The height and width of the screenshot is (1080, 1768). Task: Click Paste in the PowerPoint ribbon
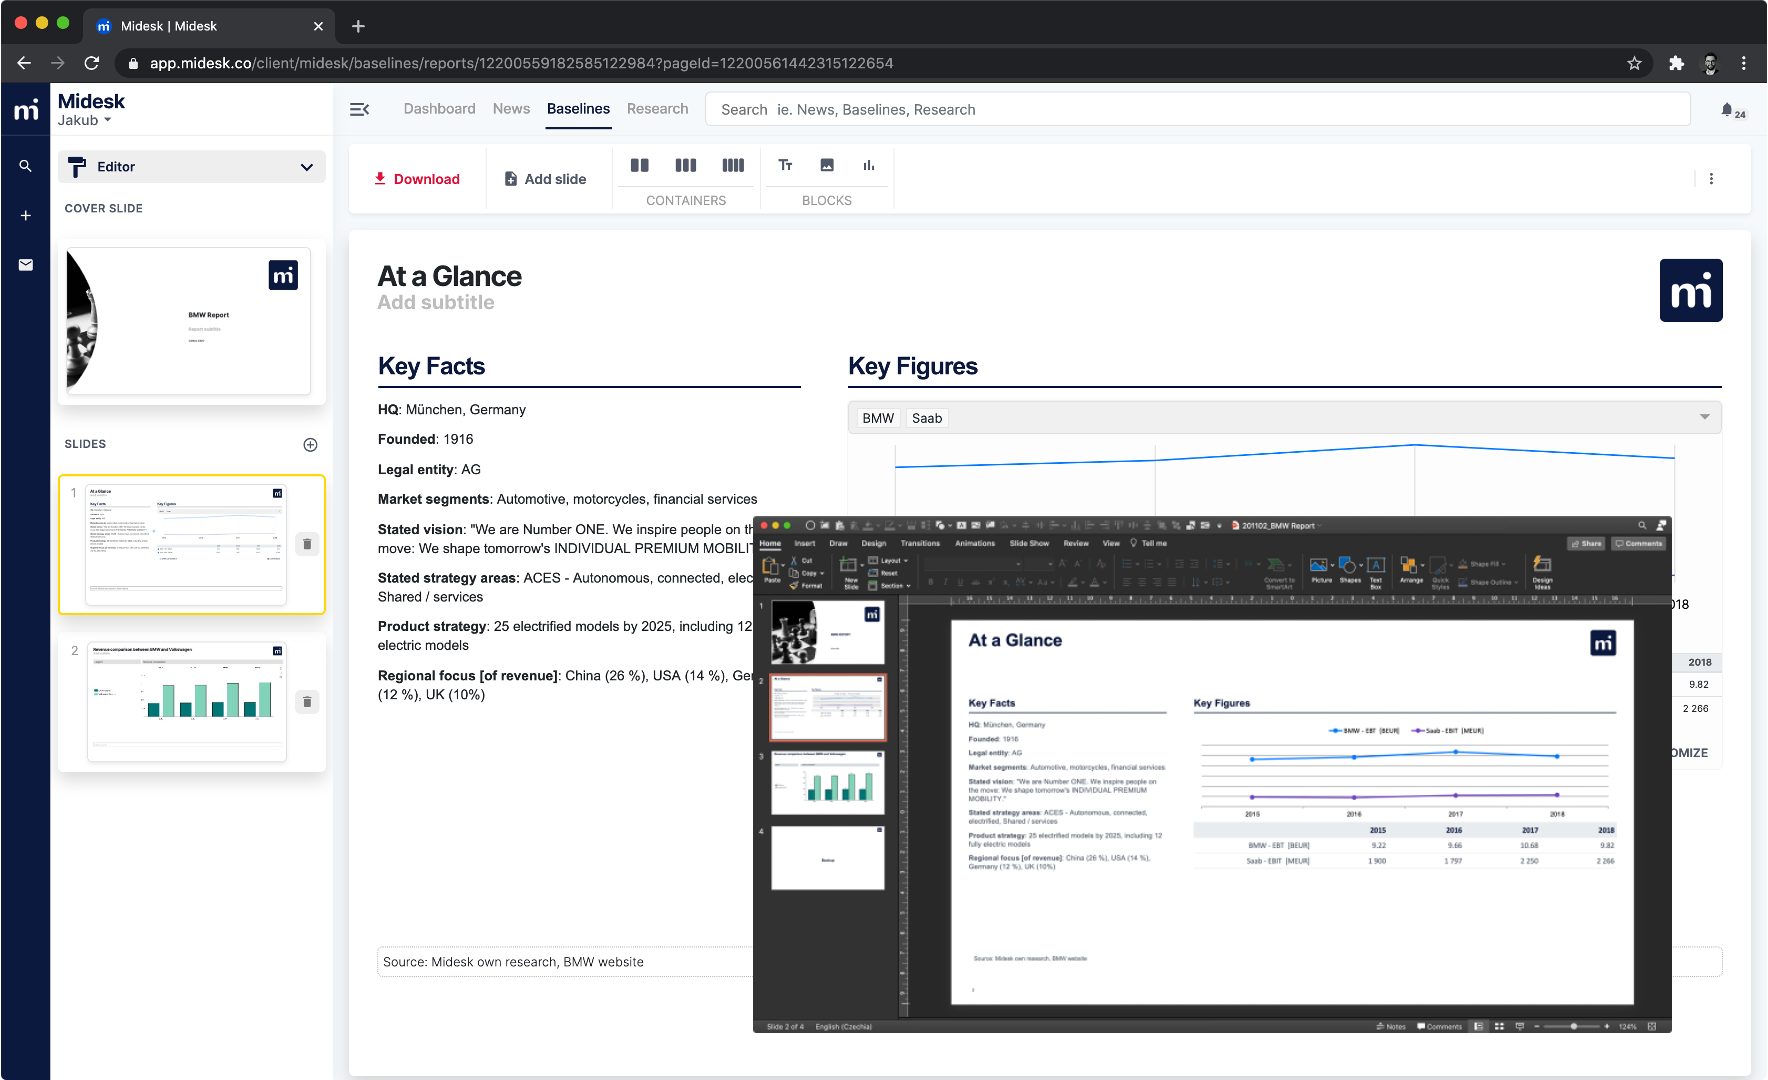point(772,570)
